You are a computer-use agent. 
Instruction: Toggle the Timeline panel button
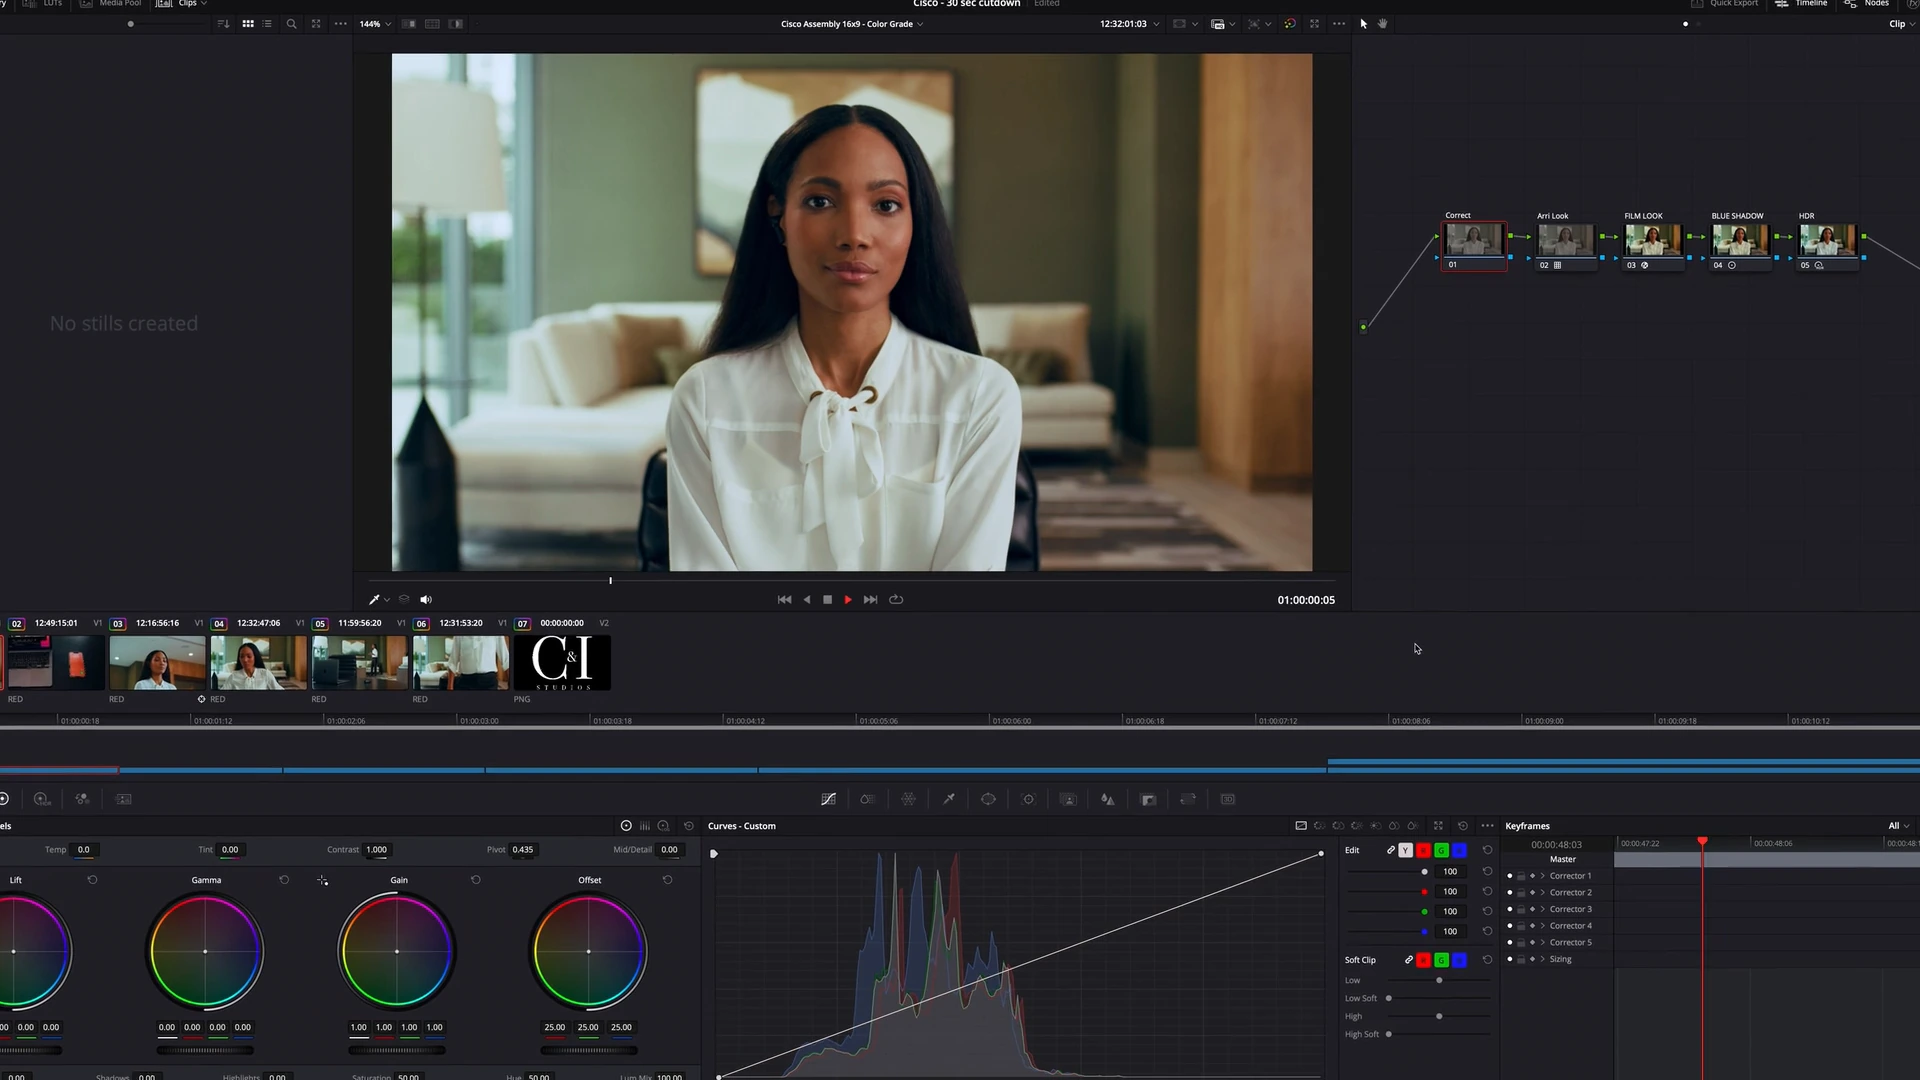(x=1801, y=4)
